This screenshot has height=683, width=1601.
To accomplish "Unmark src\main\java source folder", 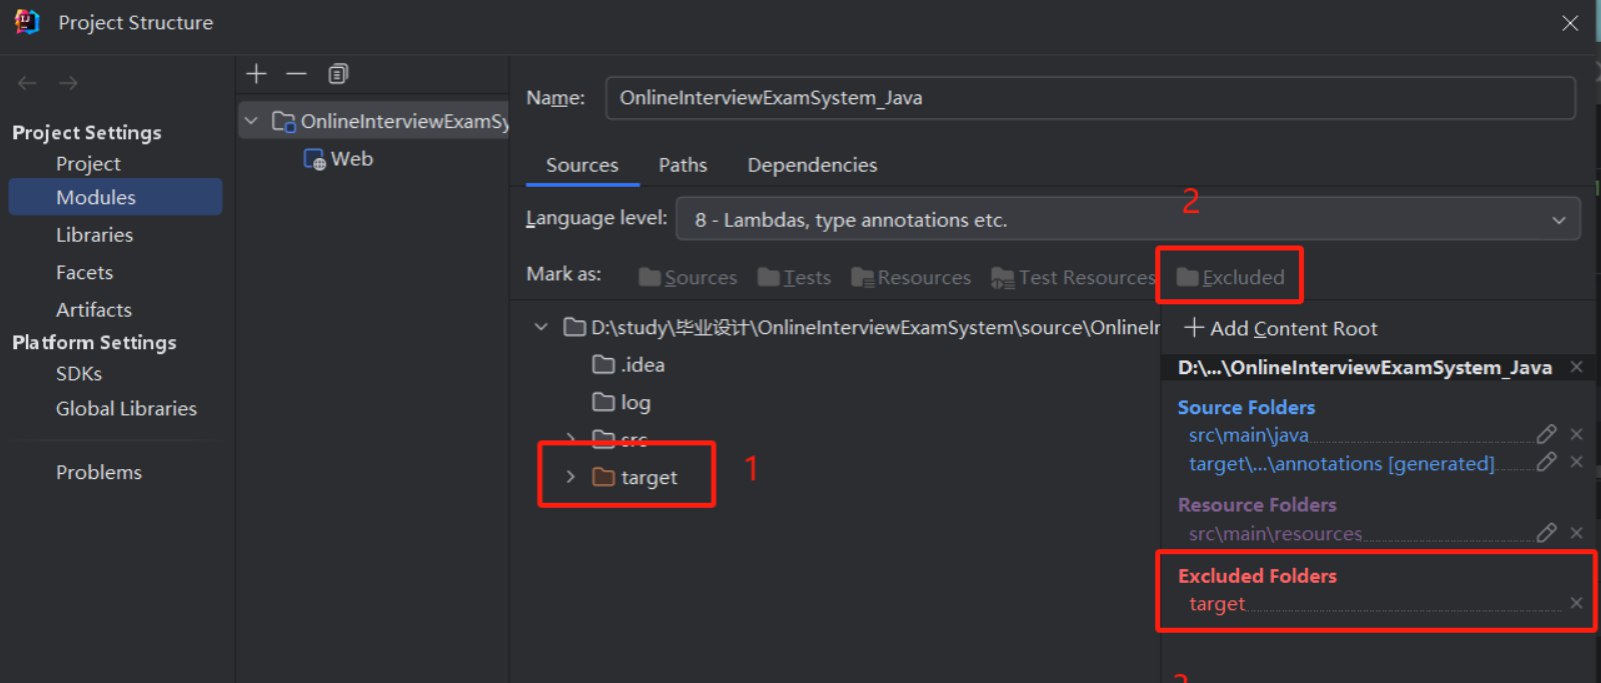I will (x=1577, y=434).
